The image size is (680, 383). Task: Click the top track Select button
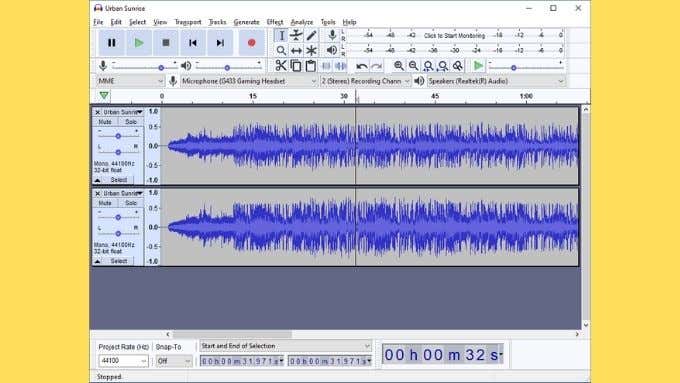[x=118, y=180]
